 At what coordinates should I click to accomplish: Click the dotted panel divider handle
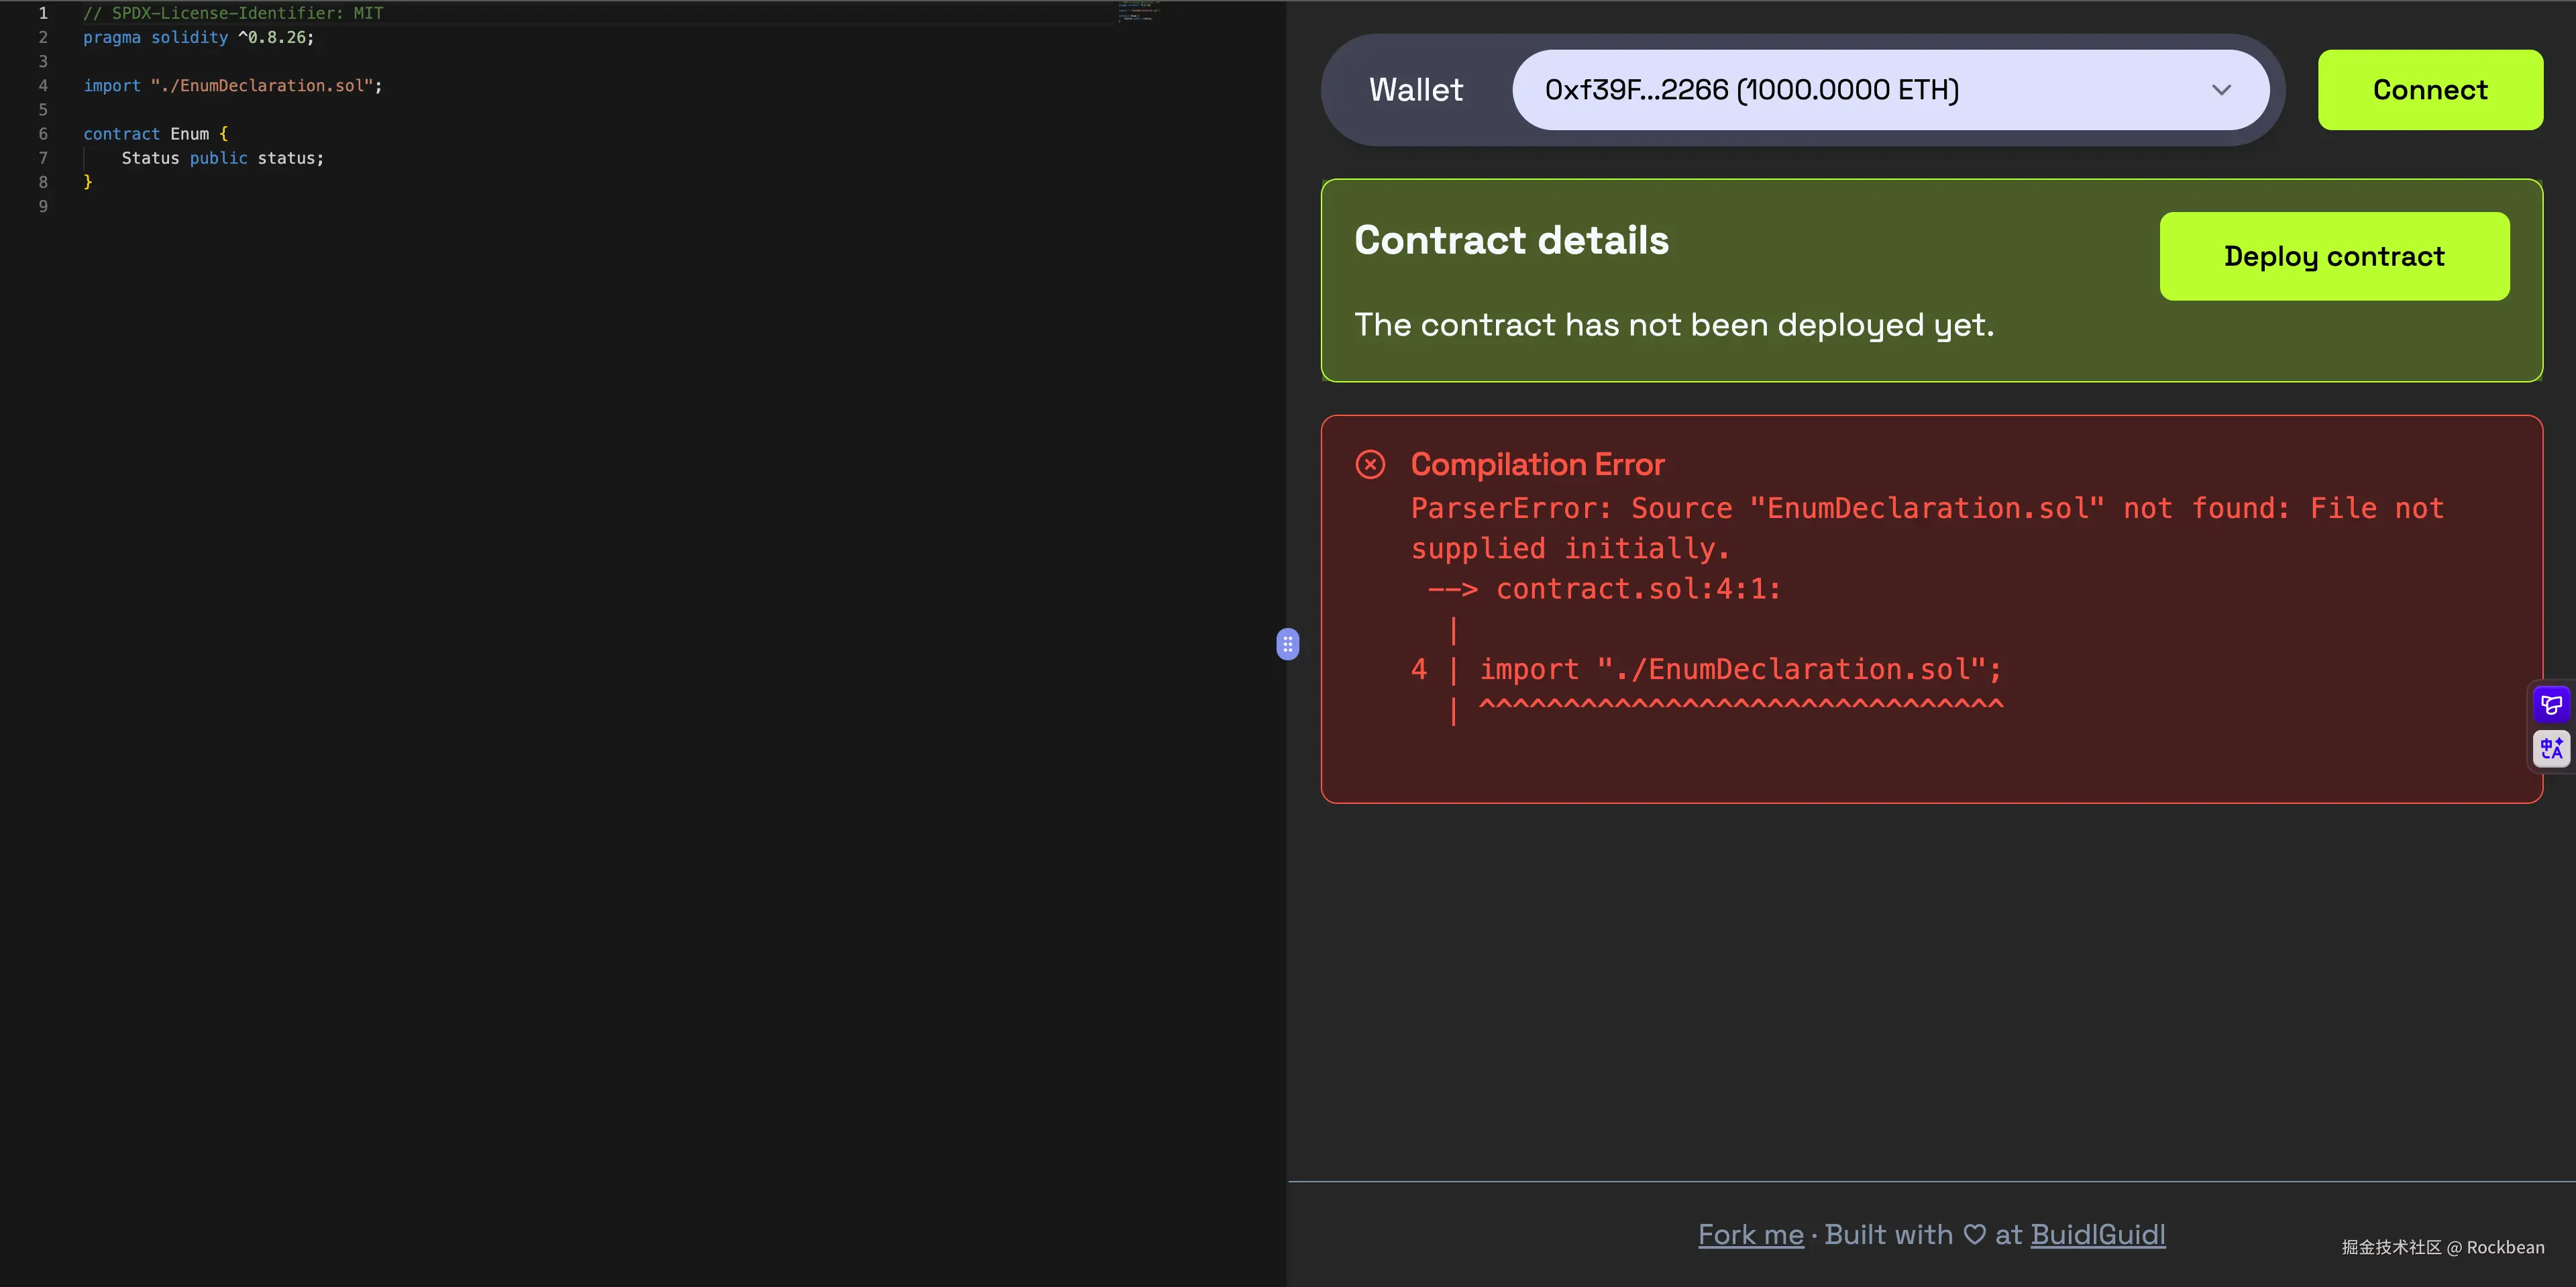[1288, 644]
